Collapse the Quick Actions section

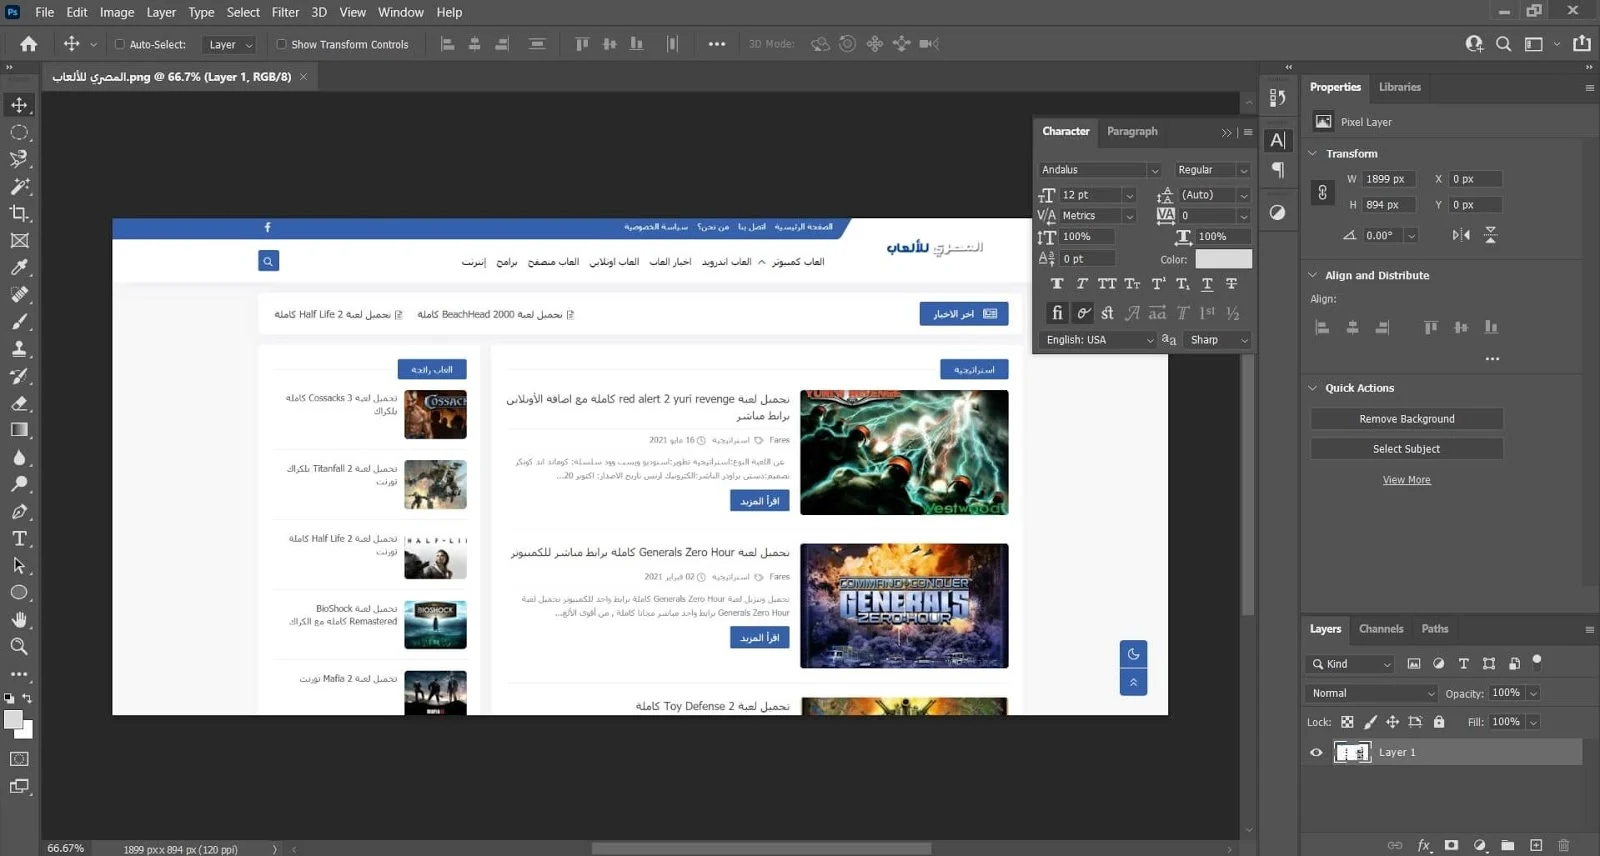pyautogui.click(x=1313, y=388)
